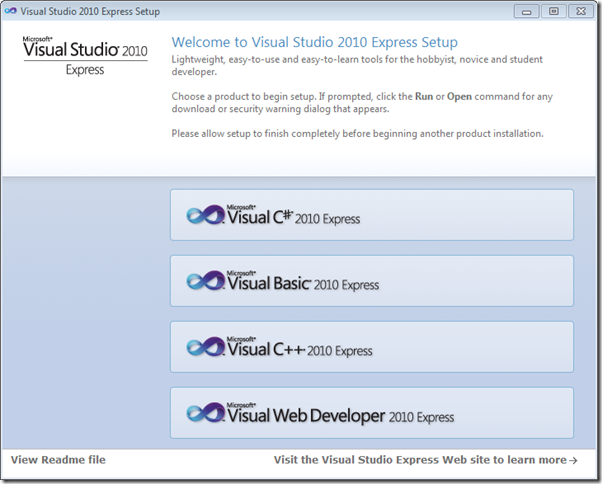Click the "Please allow setup to finish" sentence
This screenshot has height=484, width=602.
pyautogui.click(x=357, y=134)
